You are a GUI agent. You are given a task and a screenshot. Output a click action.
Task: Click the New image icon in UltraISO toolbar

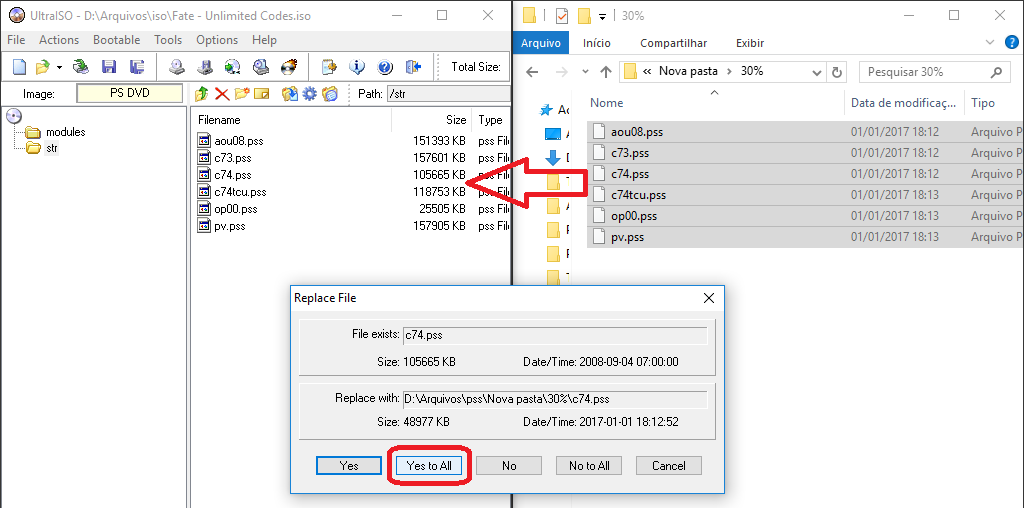click(x=19, y=68)
